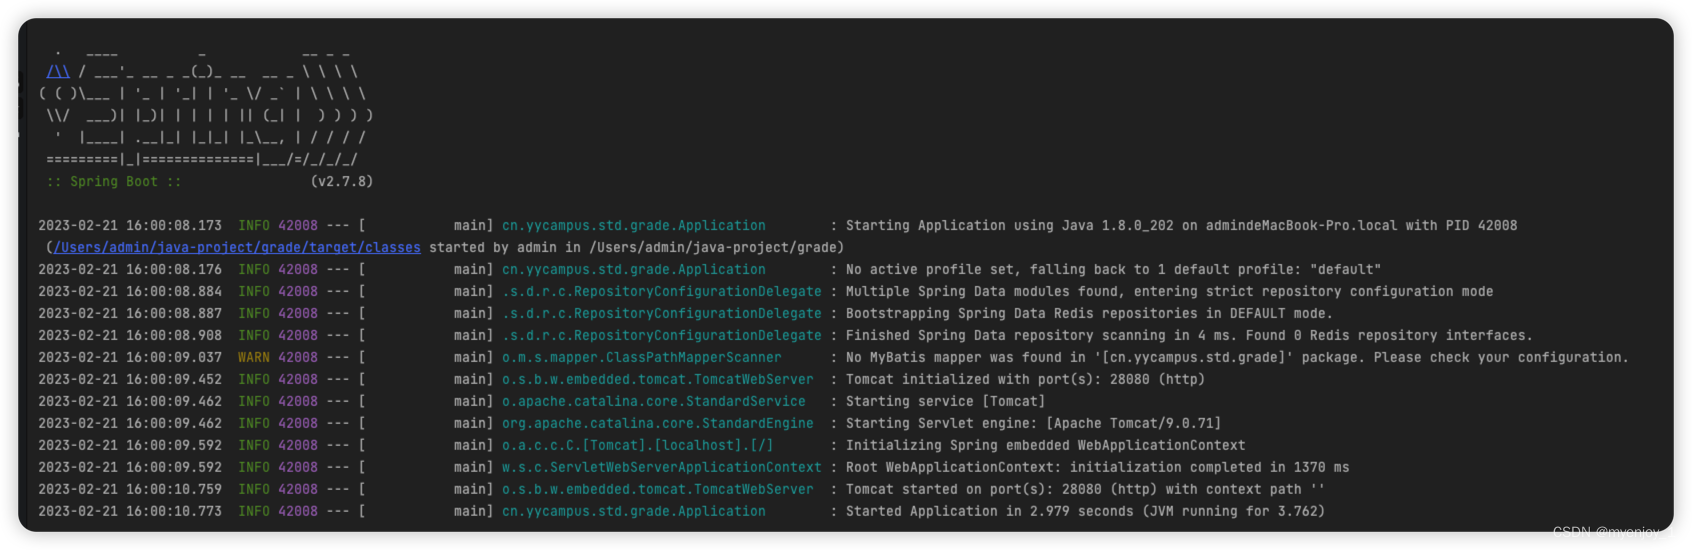Click Application logger on the 16:00:10.773 row
The image size is (1692, 550).
[634, 511]
